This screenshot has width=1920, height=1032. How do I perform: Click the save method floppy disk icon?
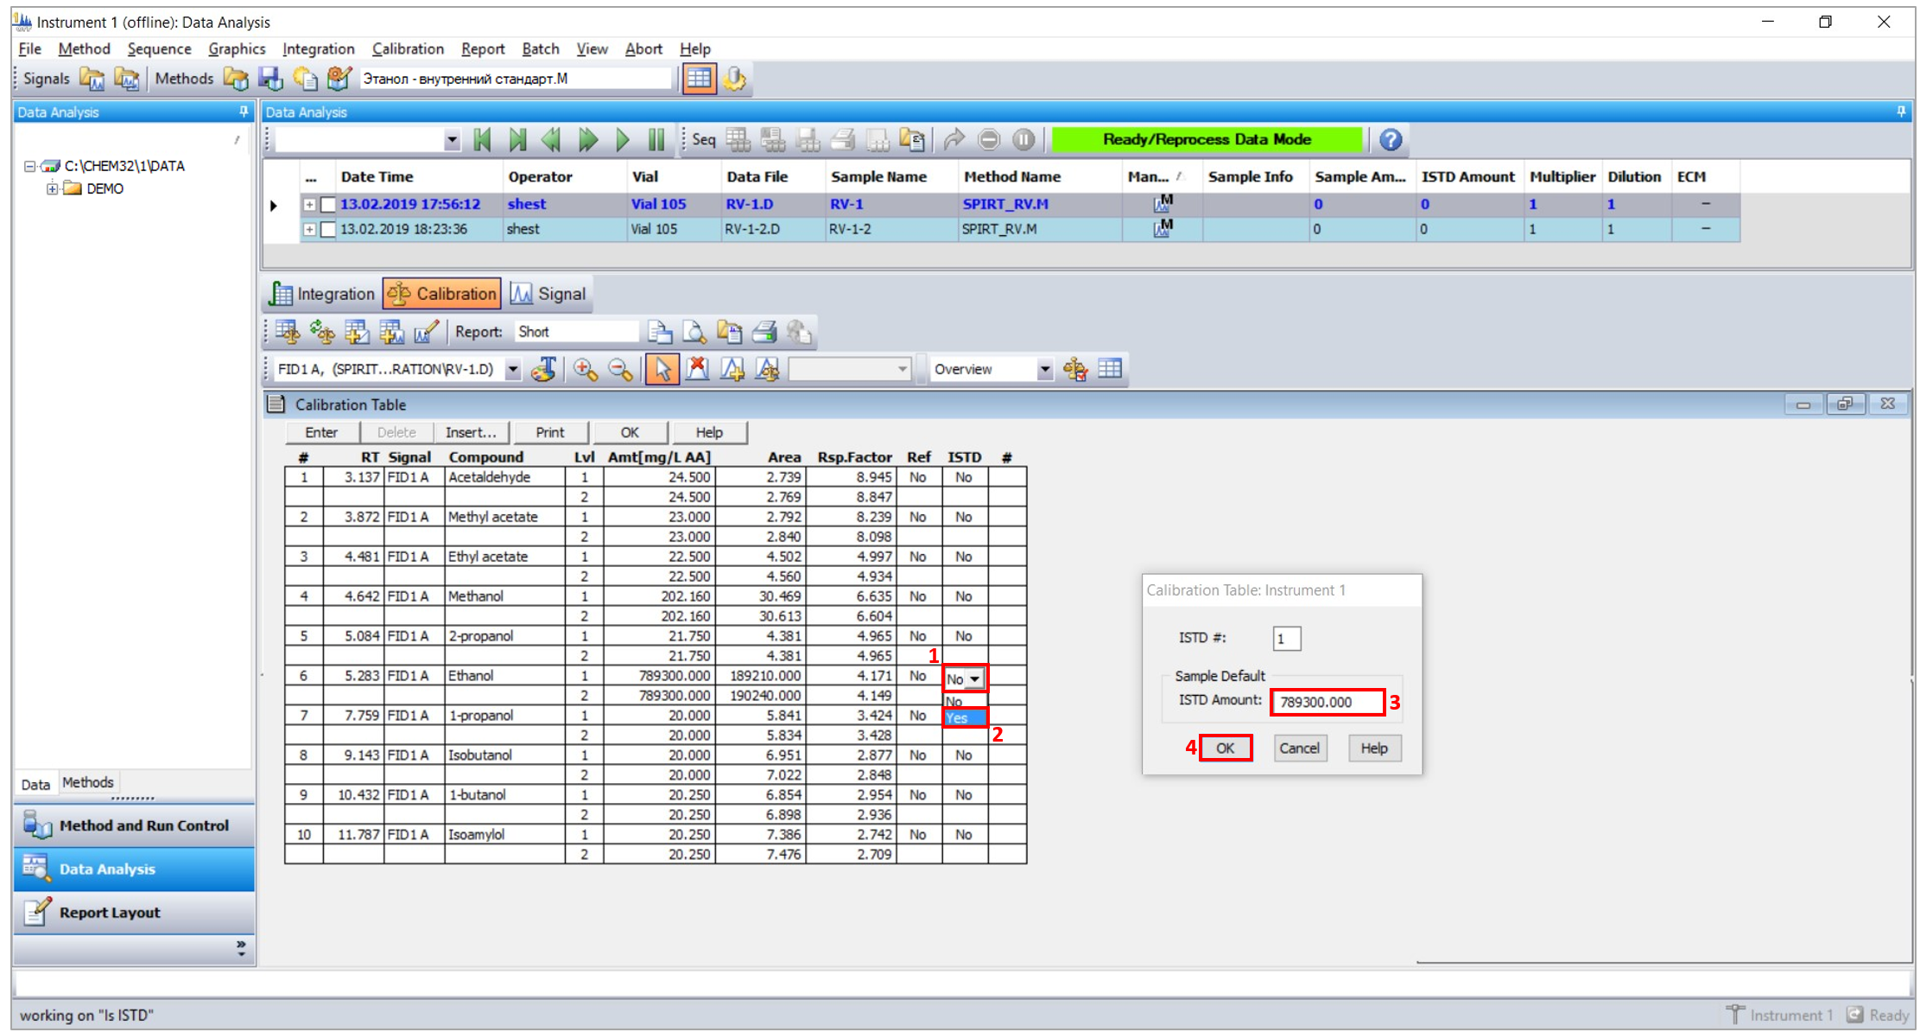270,79
